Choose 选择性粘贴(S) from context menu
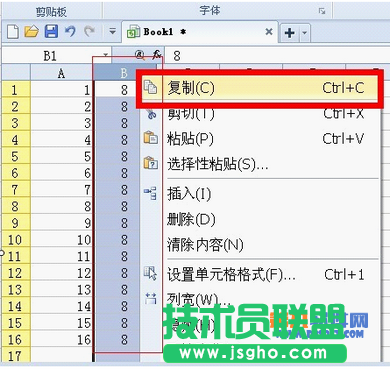This screenshot has width=390, height=369. pyautogui.click(x=260, y=164)
